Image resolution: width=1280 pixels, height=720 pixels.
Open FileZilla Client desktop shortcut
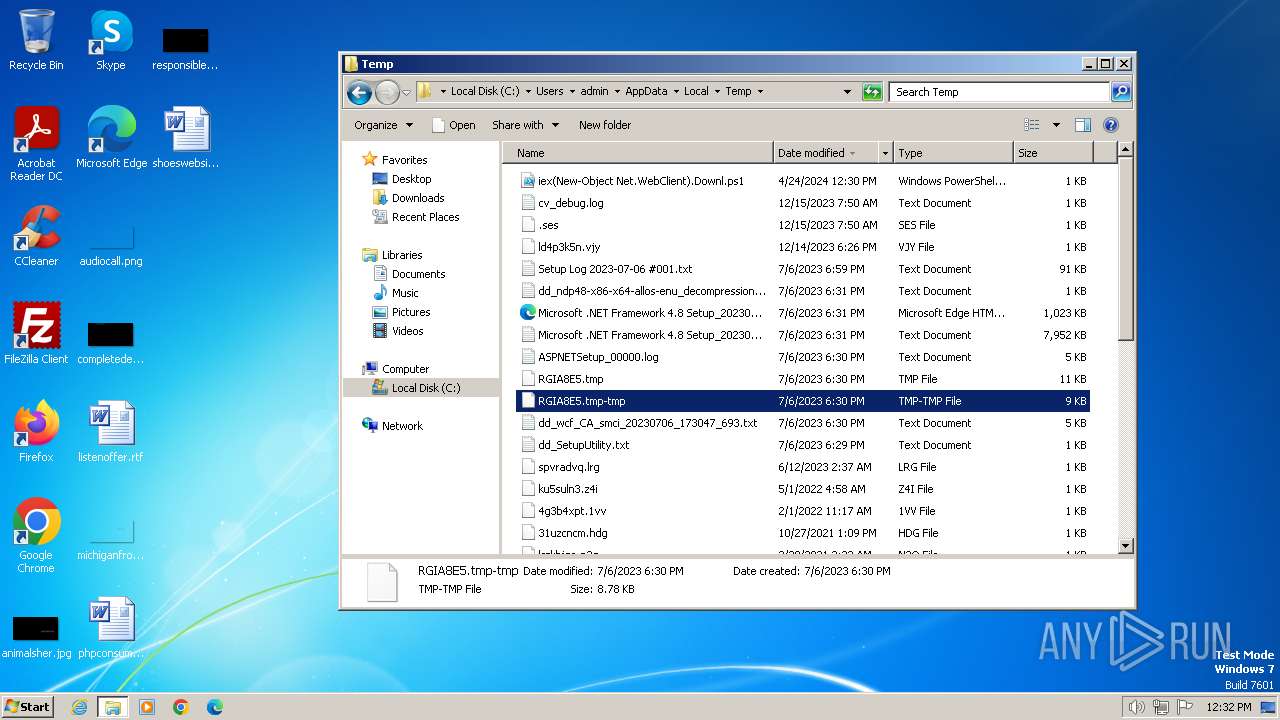point(36,334)
